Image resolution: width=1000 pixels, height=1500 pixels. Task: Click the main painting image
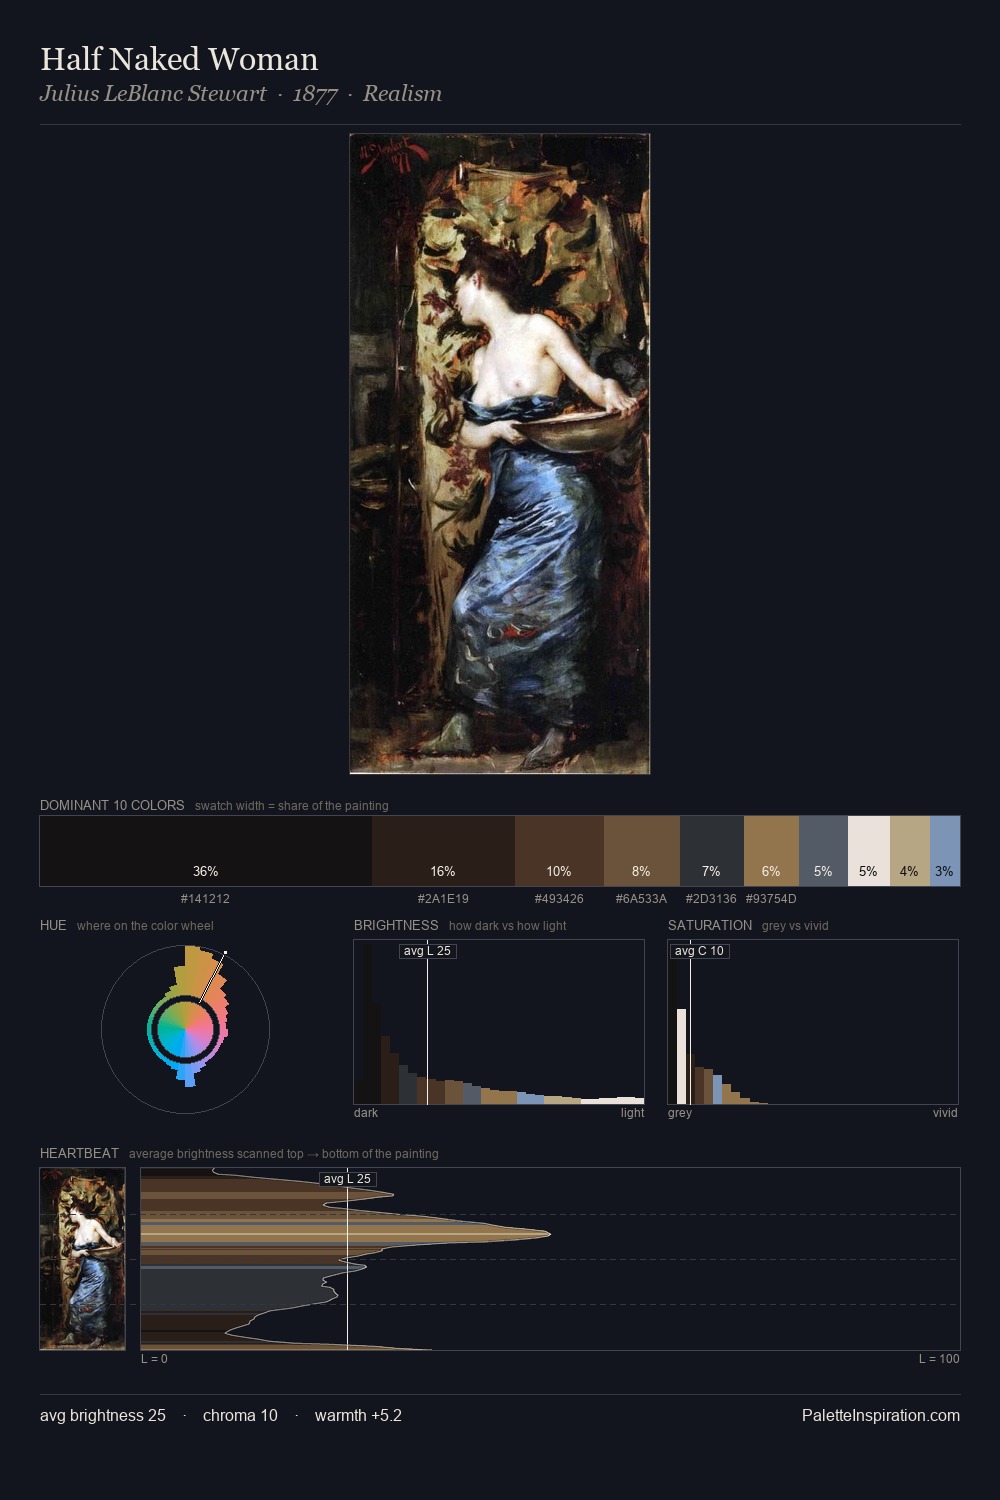500,453
